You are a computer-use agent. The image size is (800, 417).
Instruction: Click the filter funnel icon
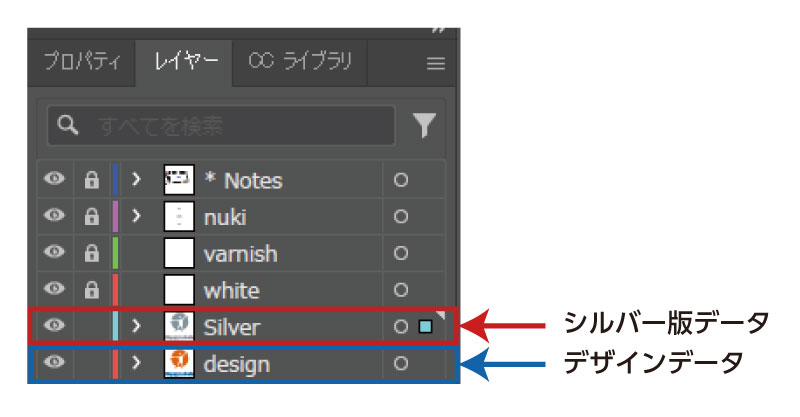click(424, 125)
